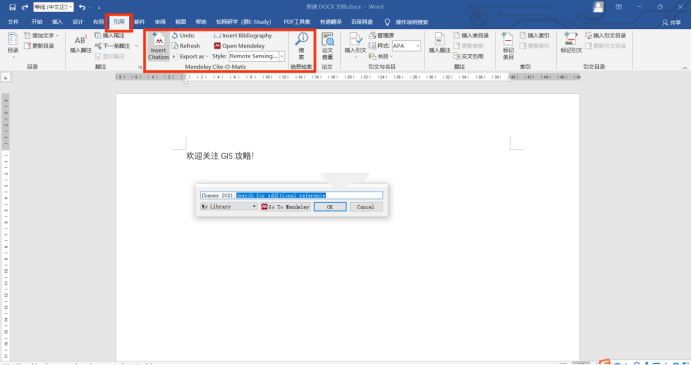Click the horizontal ruler above the page
Image resolution: width=692 pixels, height=365 pixels.
(348, 77)
